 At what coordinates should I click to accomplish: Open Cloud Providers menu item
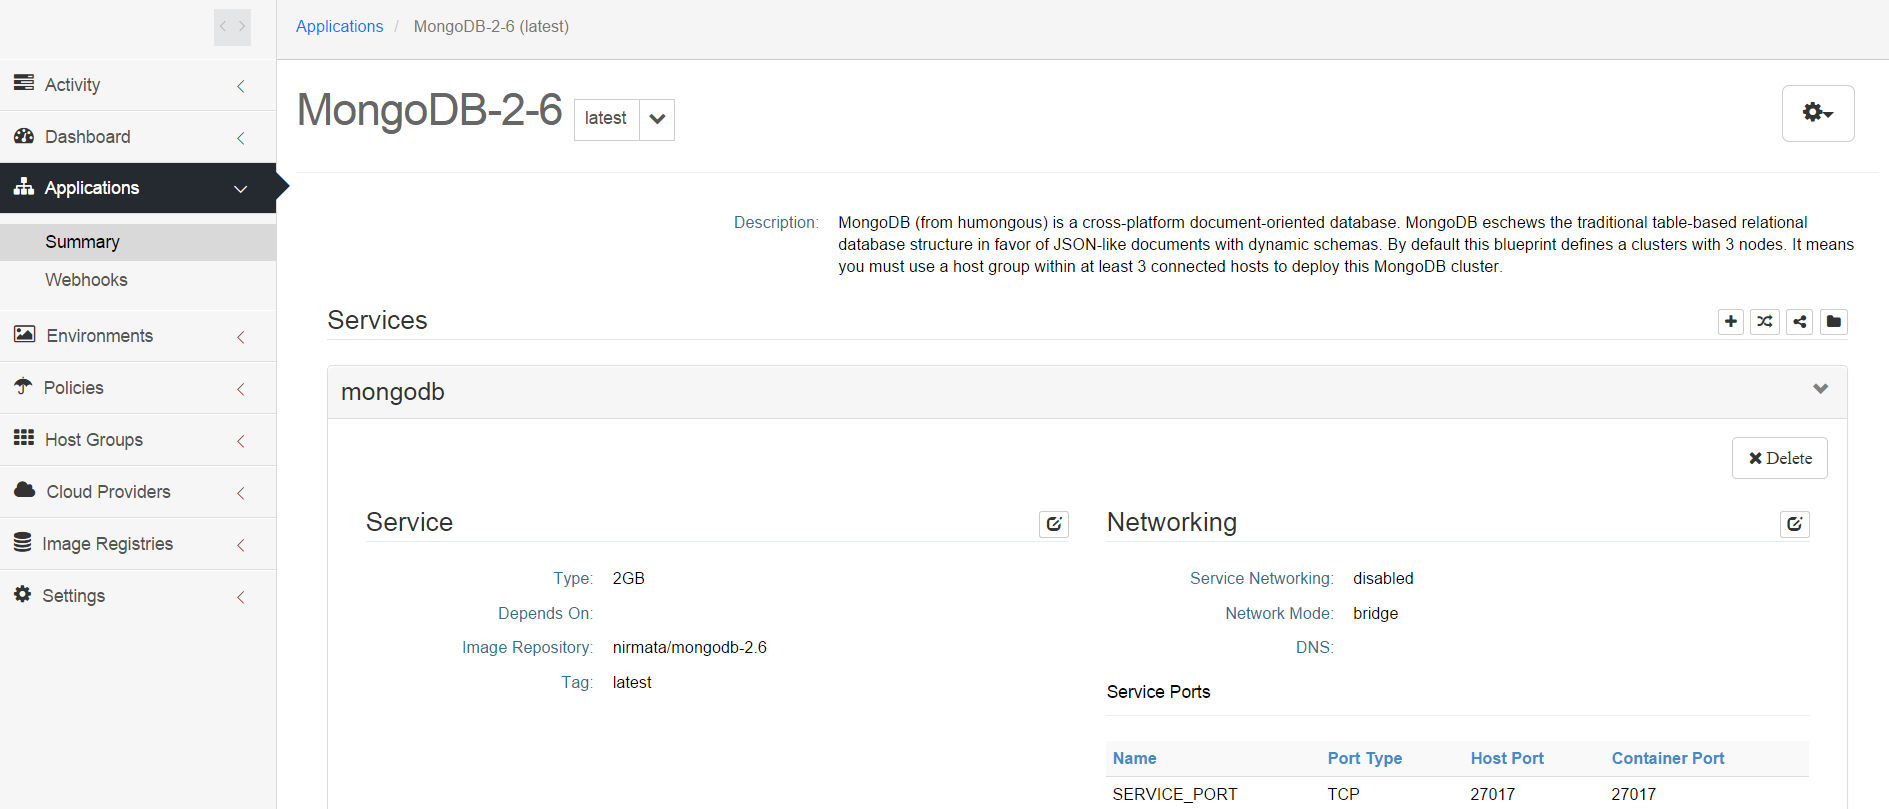click(x=138, y=492)
